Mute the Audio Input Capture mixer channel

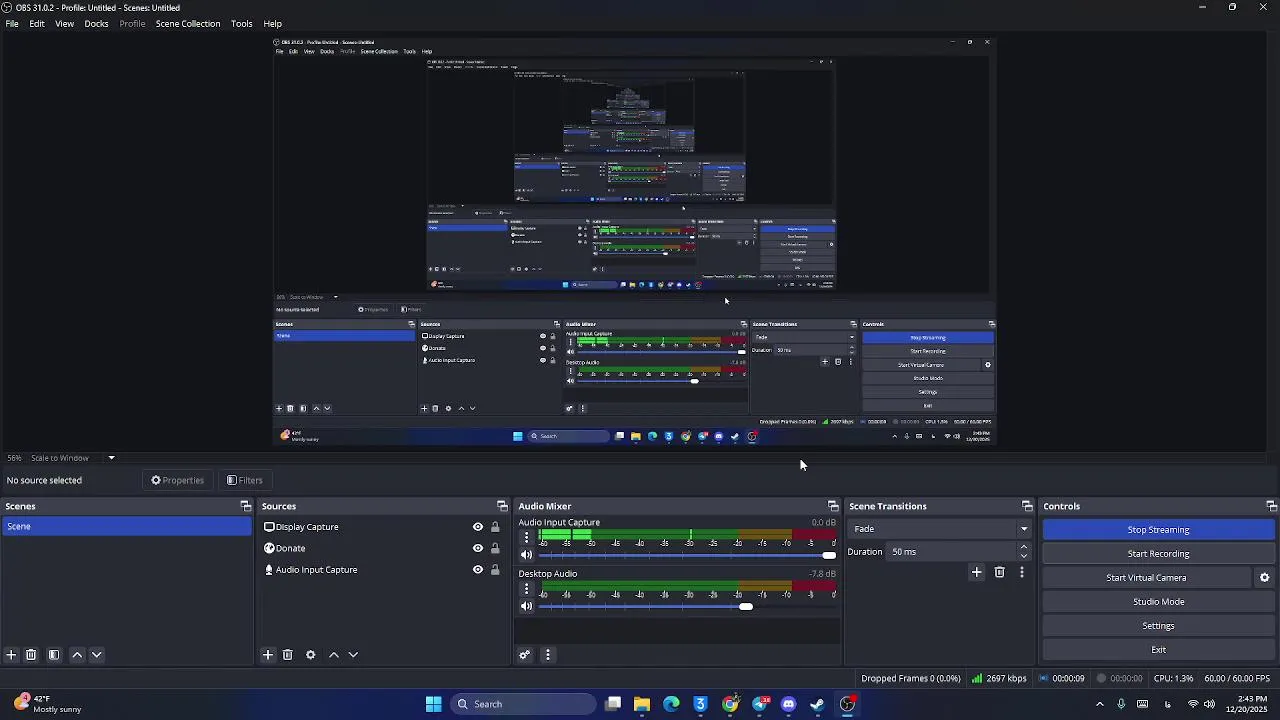click(527, 555)
